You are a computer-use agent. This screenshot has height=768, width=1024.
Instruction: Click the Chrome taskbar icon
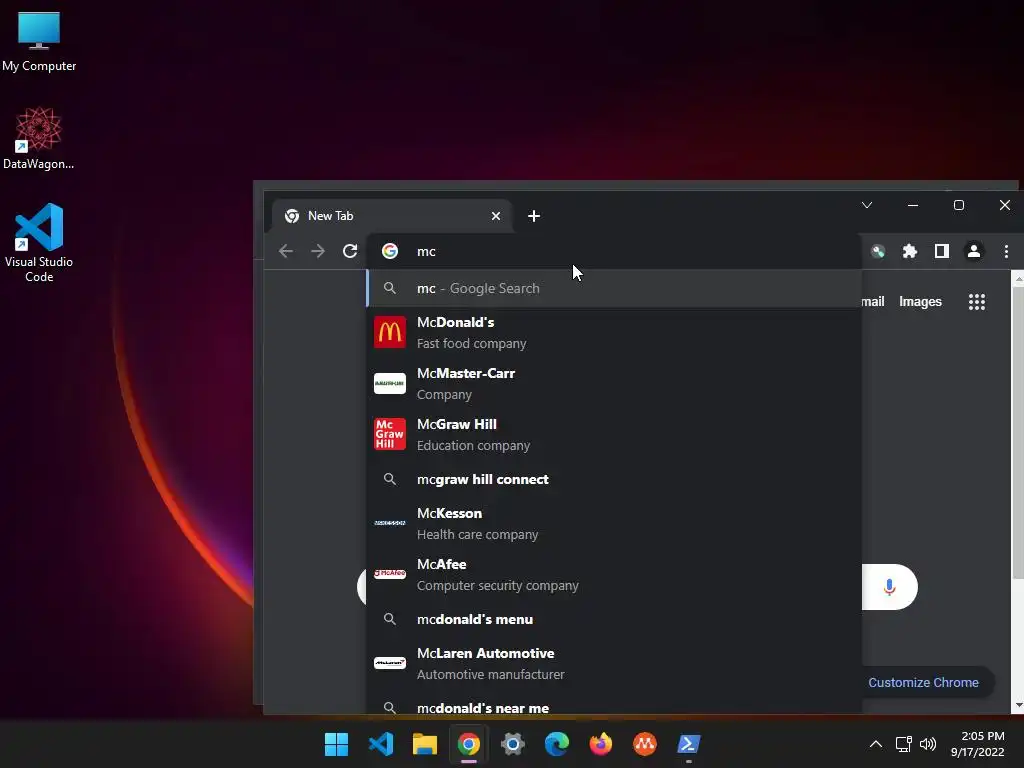tap(469, 744)
